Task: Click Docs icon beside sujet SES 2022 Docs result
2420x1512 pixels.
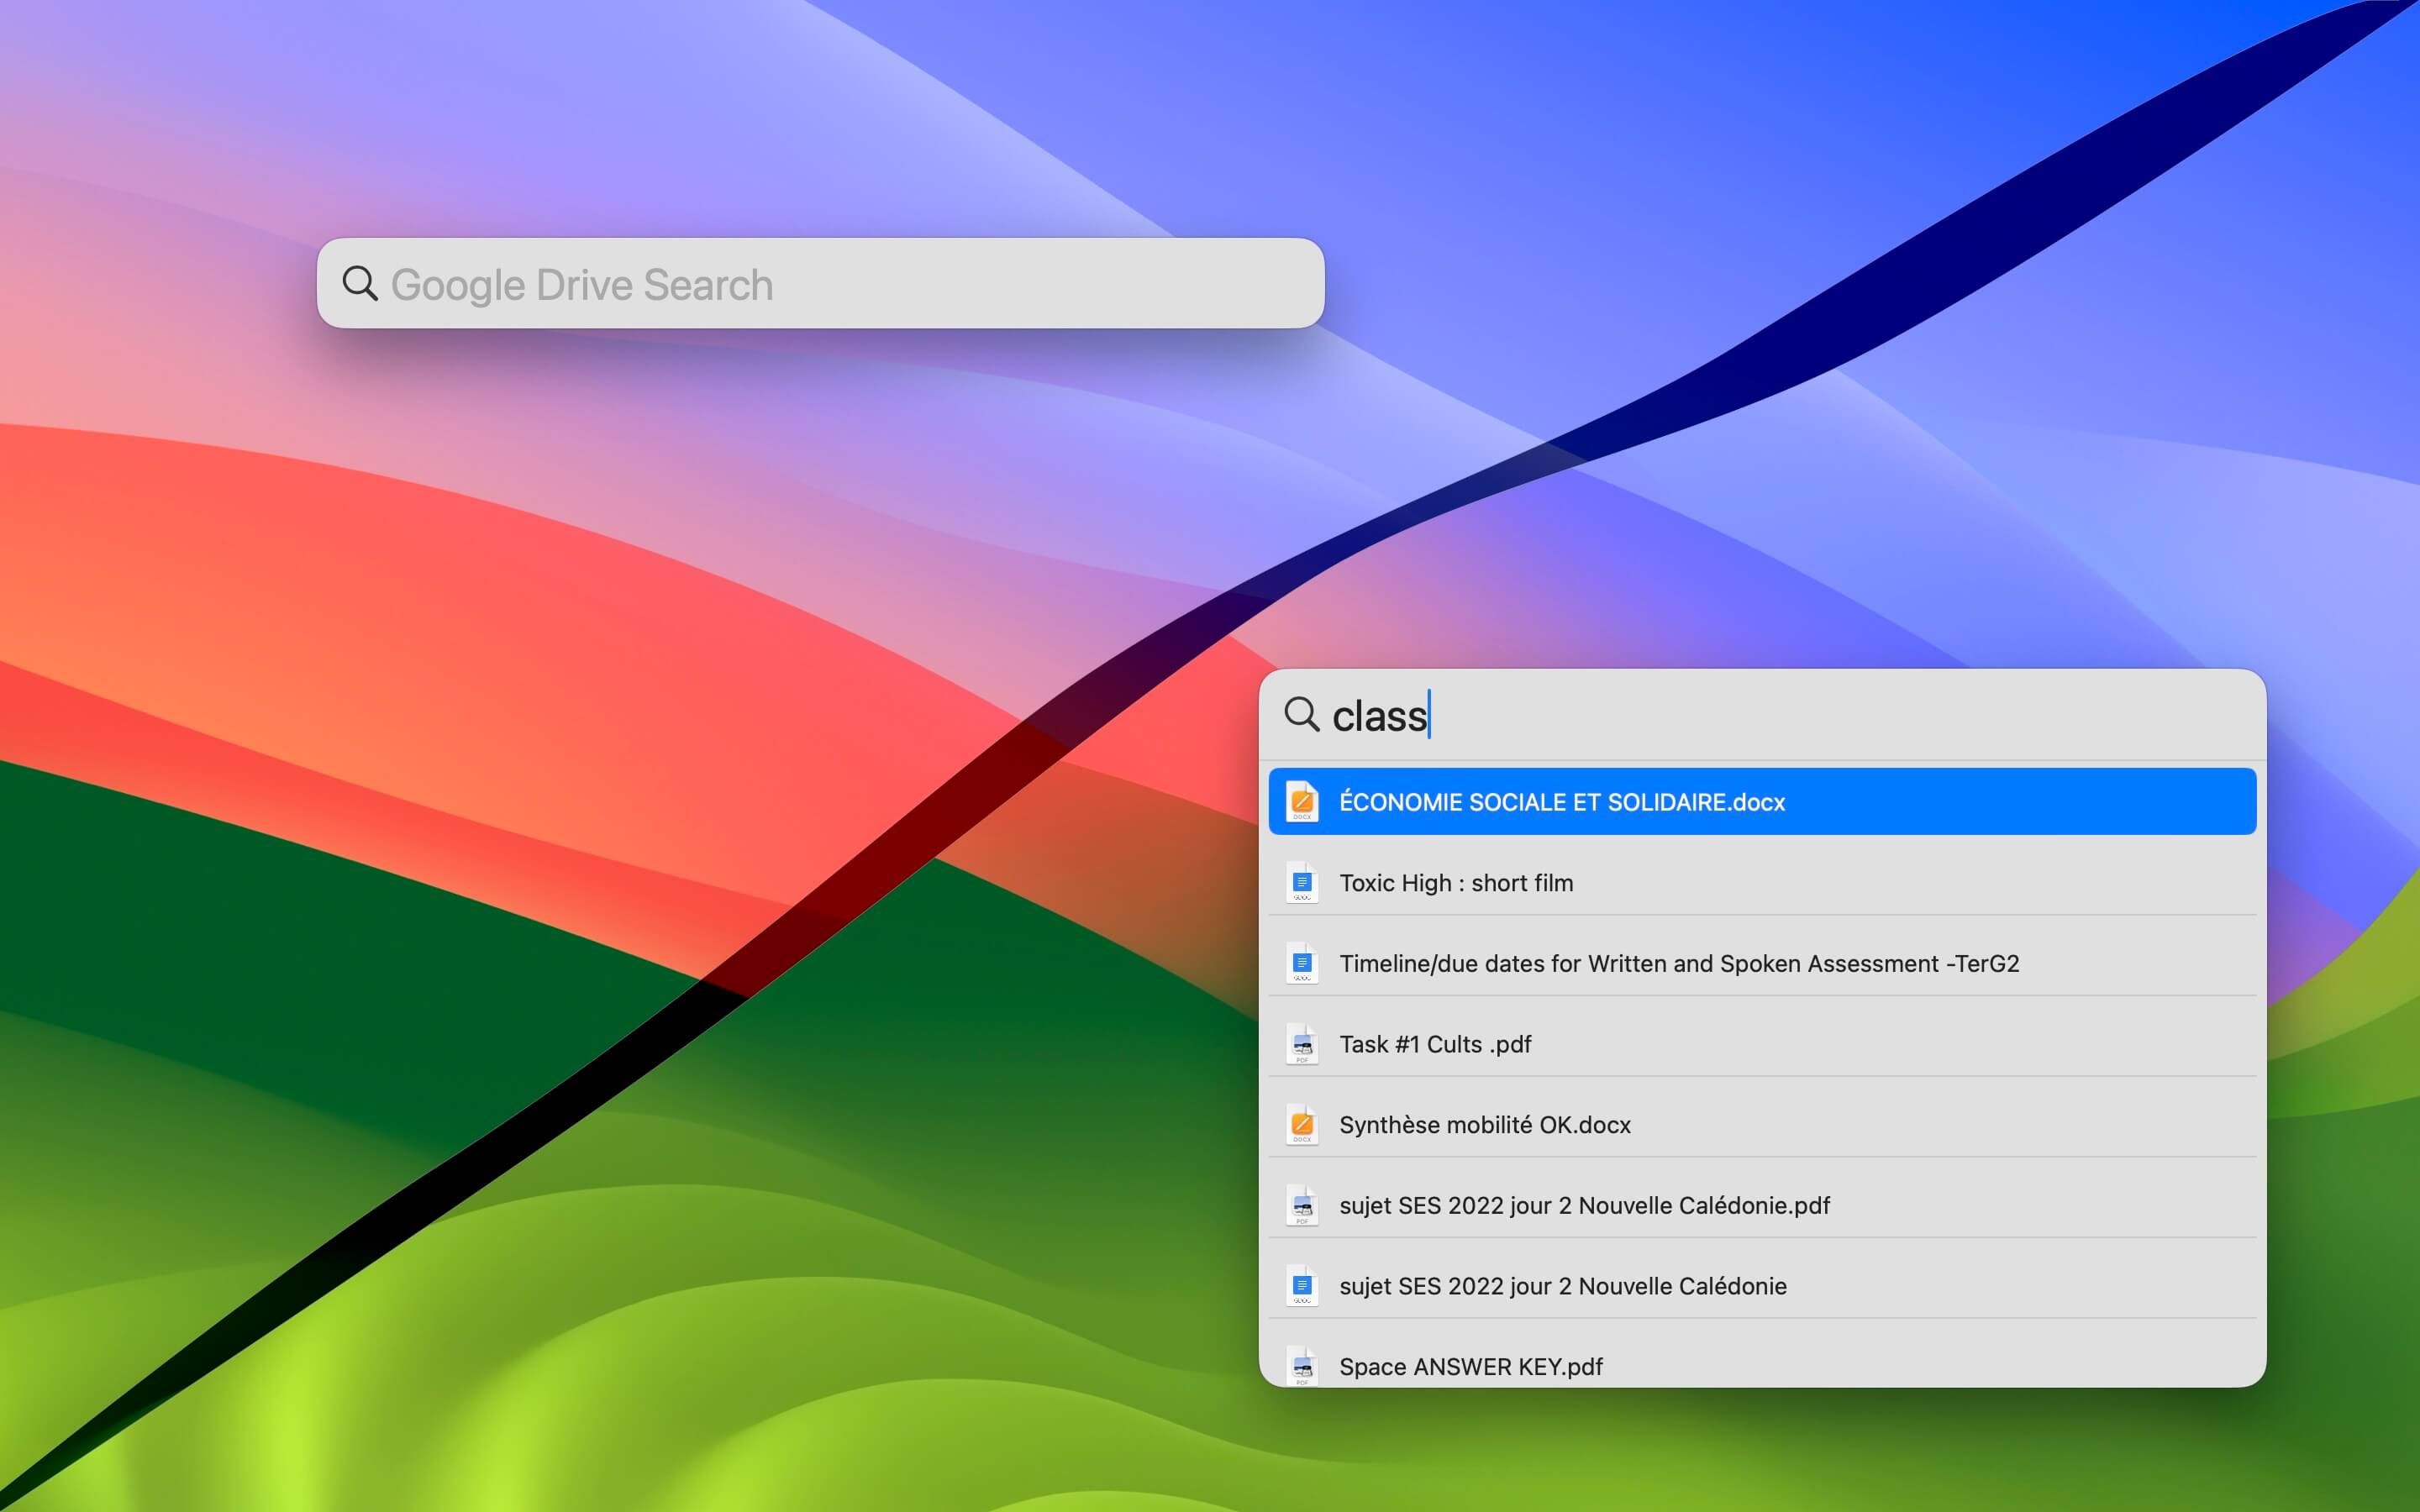Action: tap(1302, 1286)
